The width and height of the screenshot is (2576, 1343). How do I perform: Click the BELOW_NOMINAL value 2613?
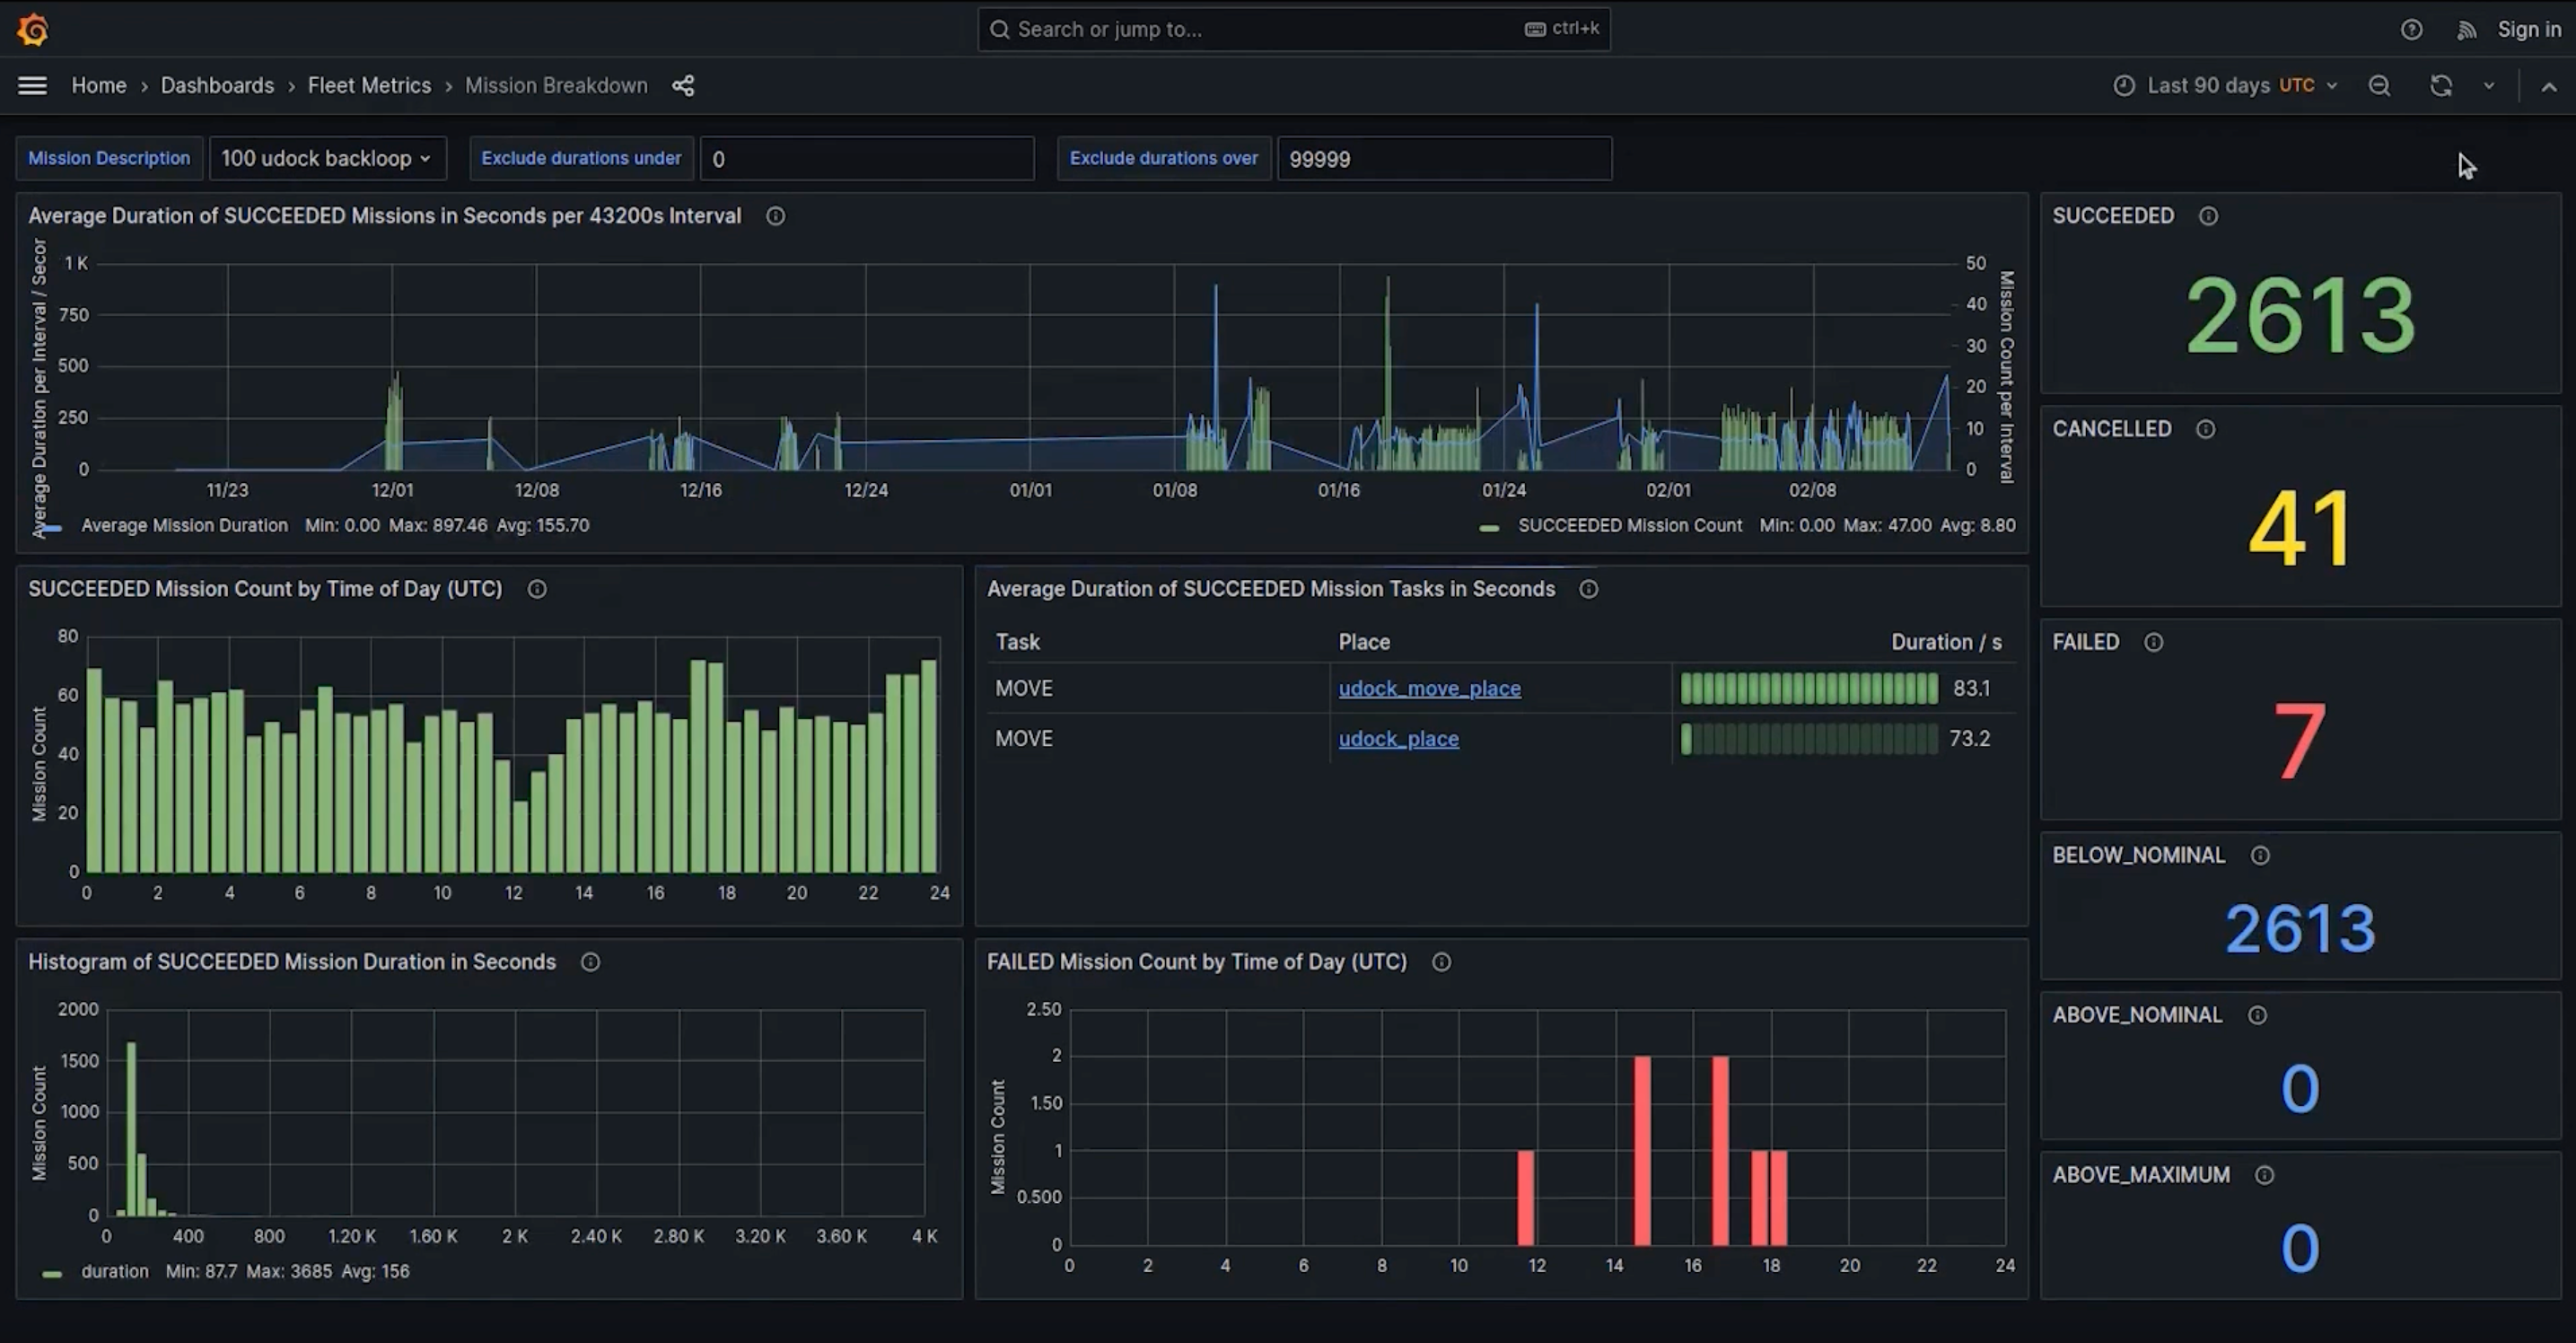tap(2300, 929)
